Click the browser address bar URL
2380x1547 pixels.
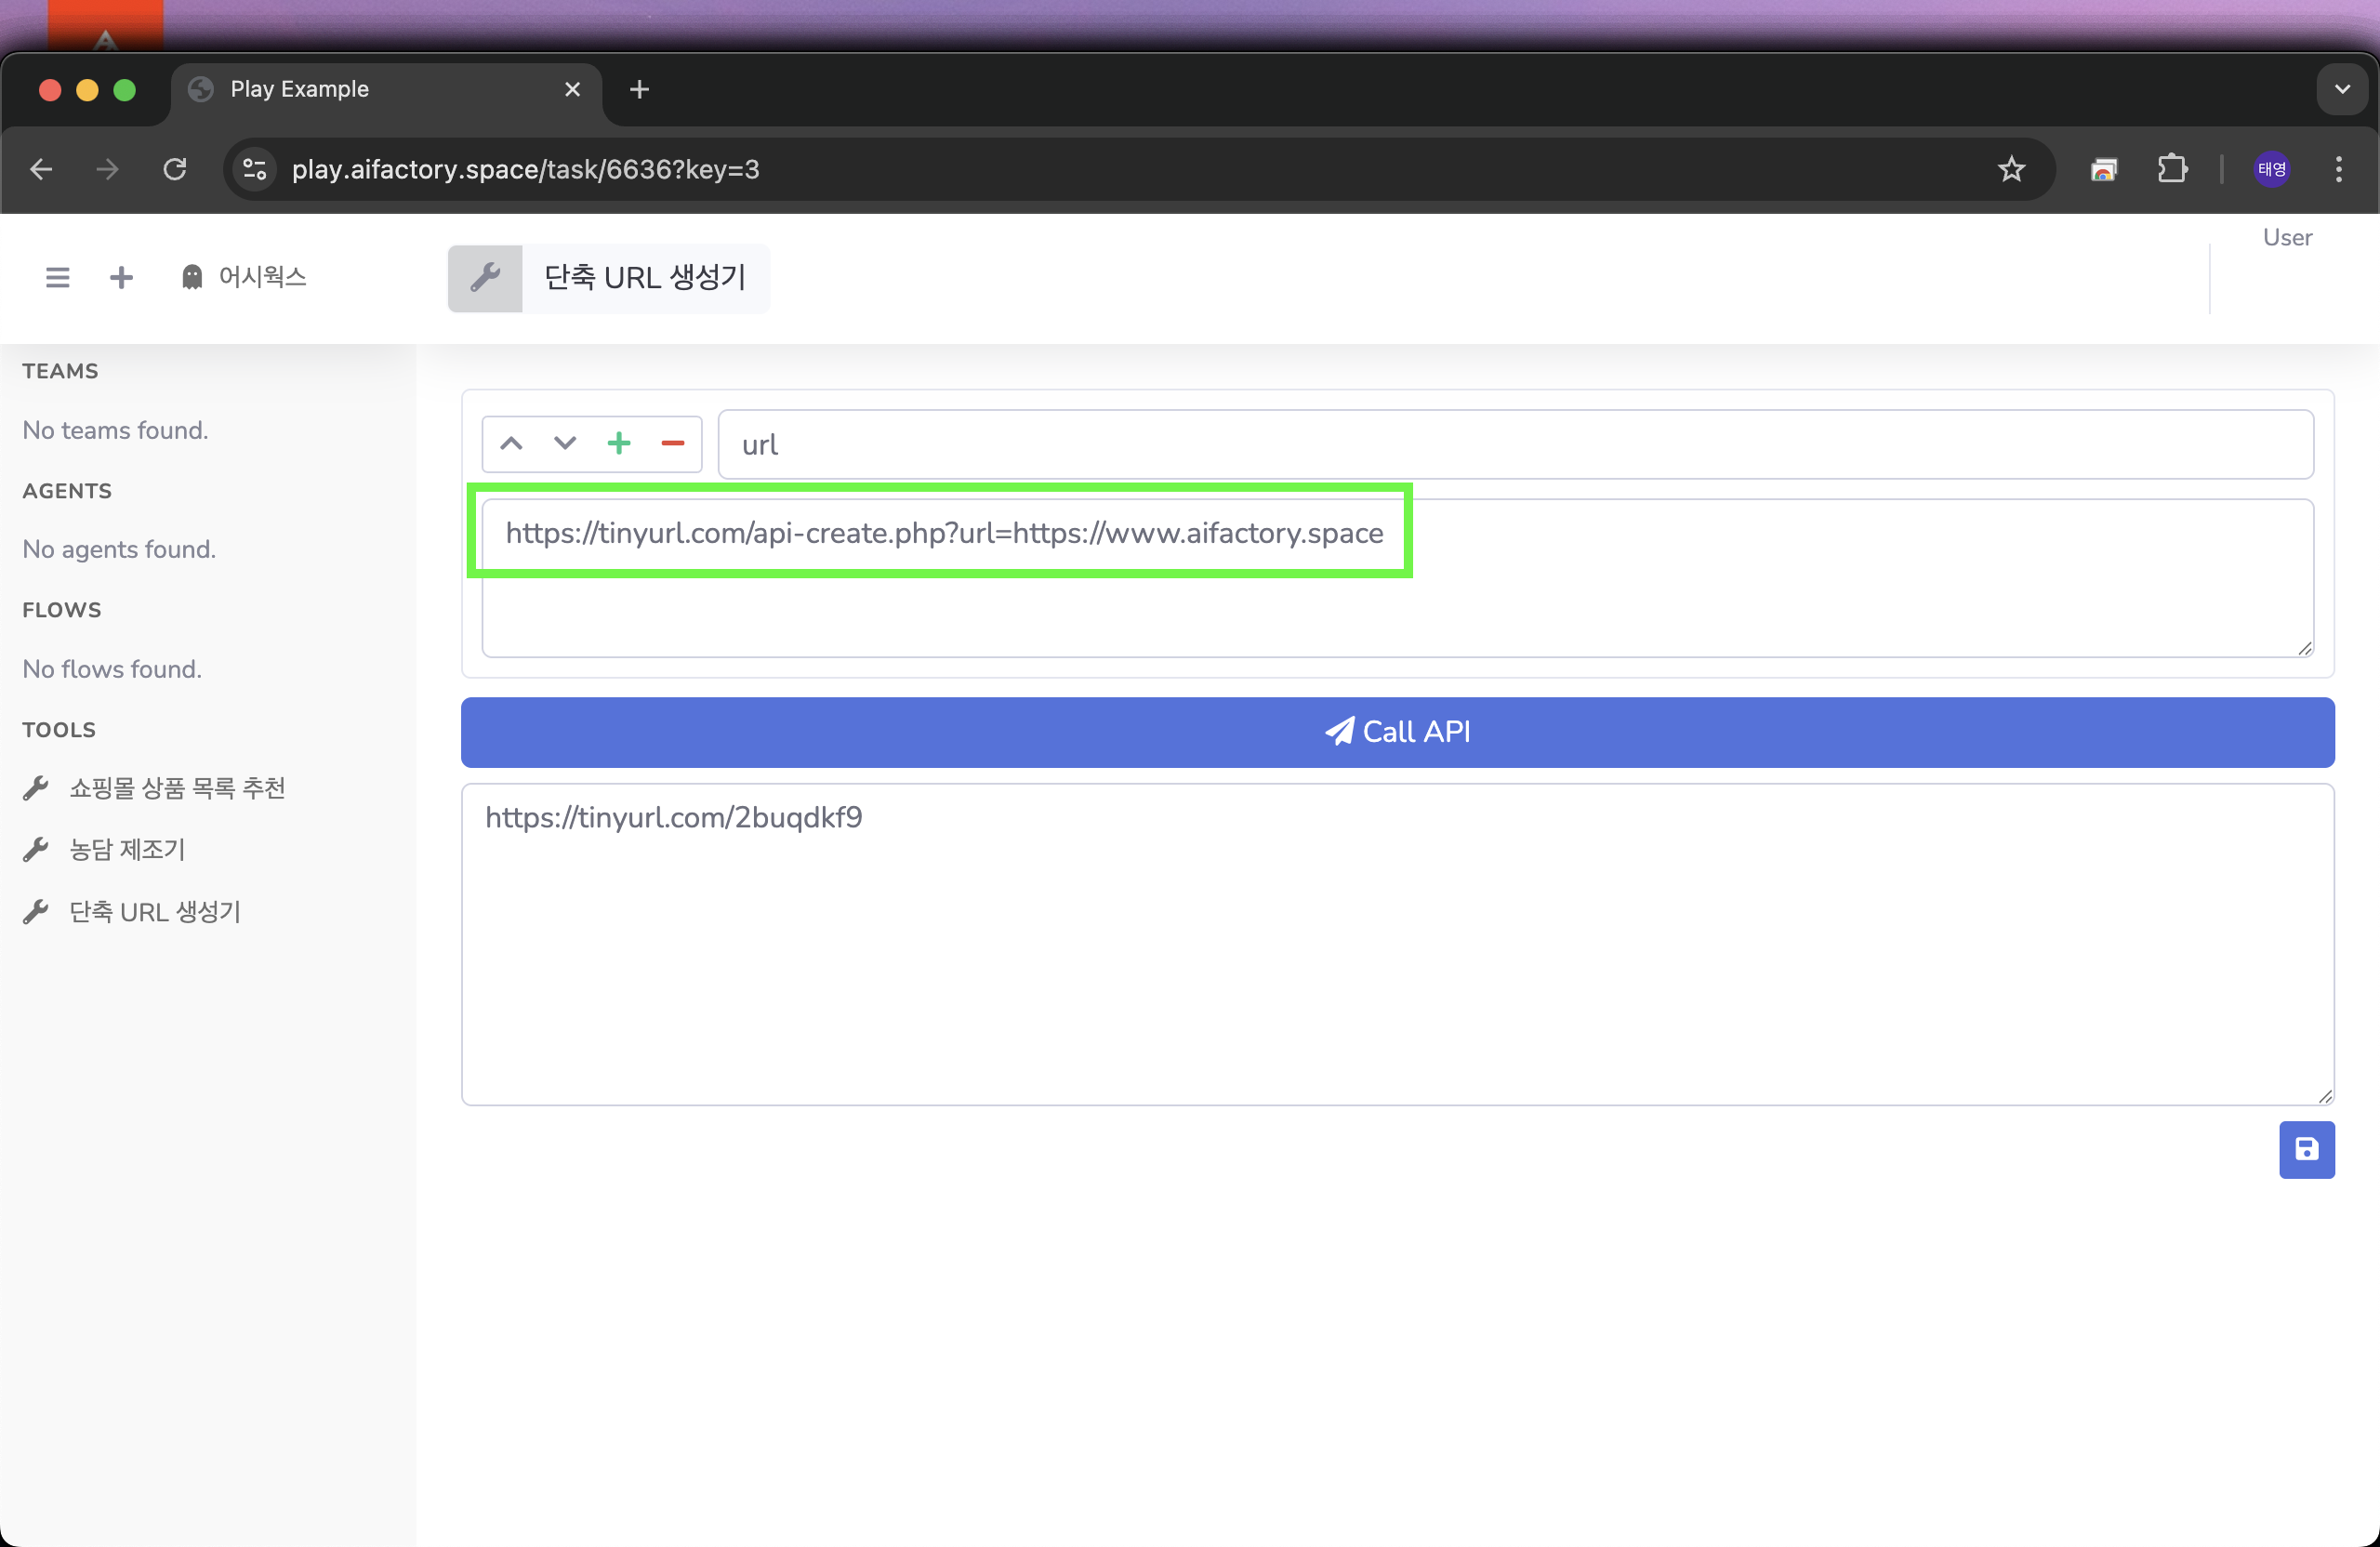[x=525, y=169]
